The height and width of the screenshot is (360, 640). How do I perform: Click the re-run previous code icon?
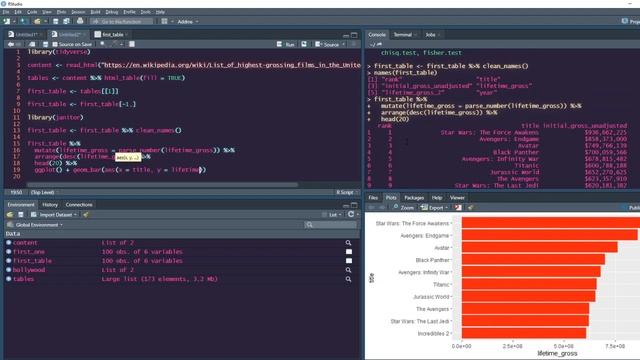click(x=304, y=44)
